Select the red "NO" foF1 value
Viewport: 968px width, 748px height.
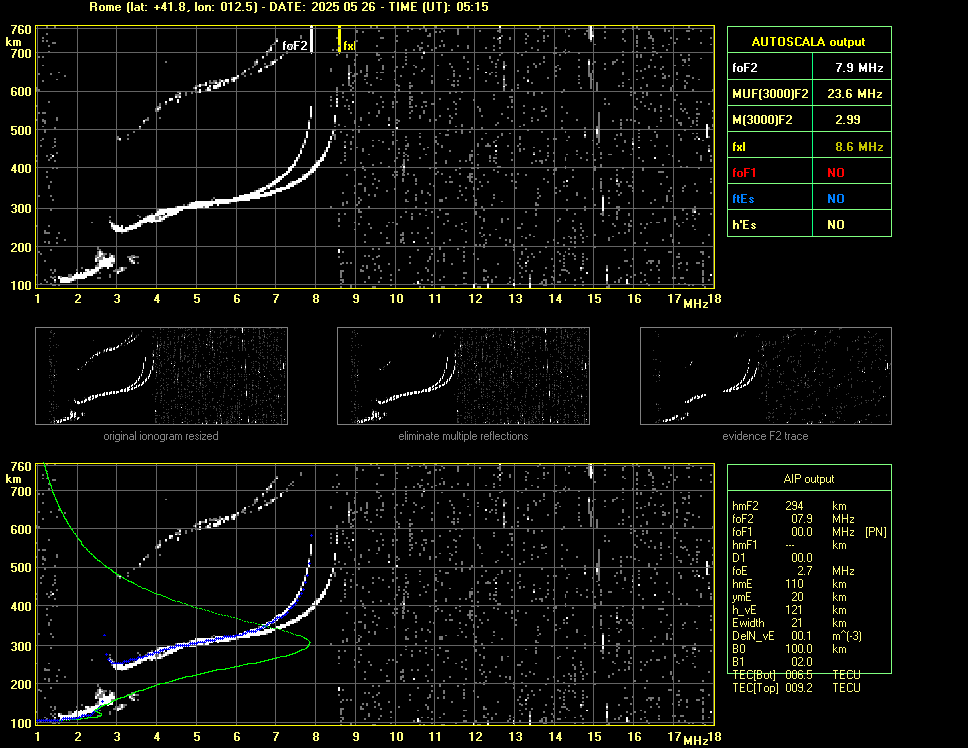[x=836, y=173]
